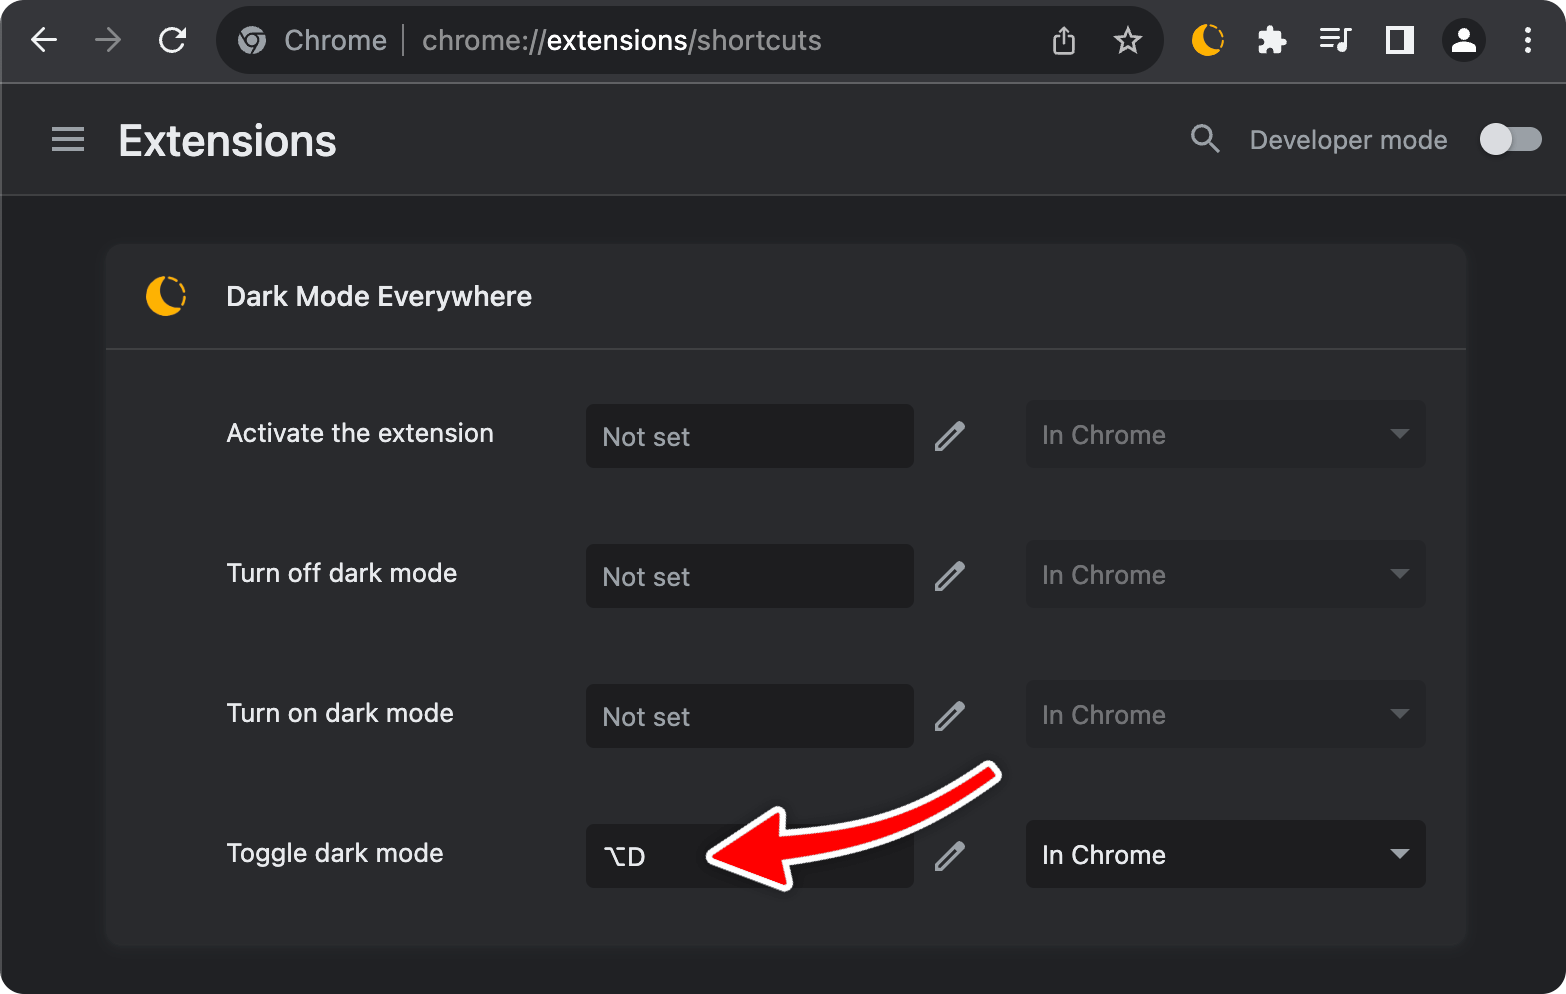The height and width of the screenshot is (994, 1566).
Task: Open scope dropdown for Turn off dark mode
Action: (x=1226, y=574)
